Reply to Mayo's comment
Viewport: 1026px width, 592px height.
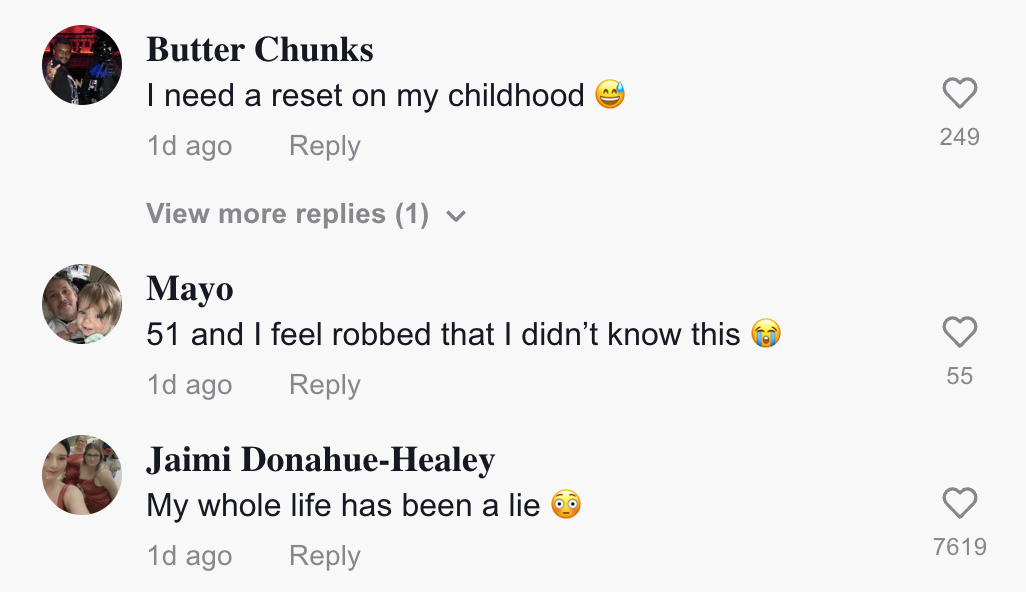324,385
